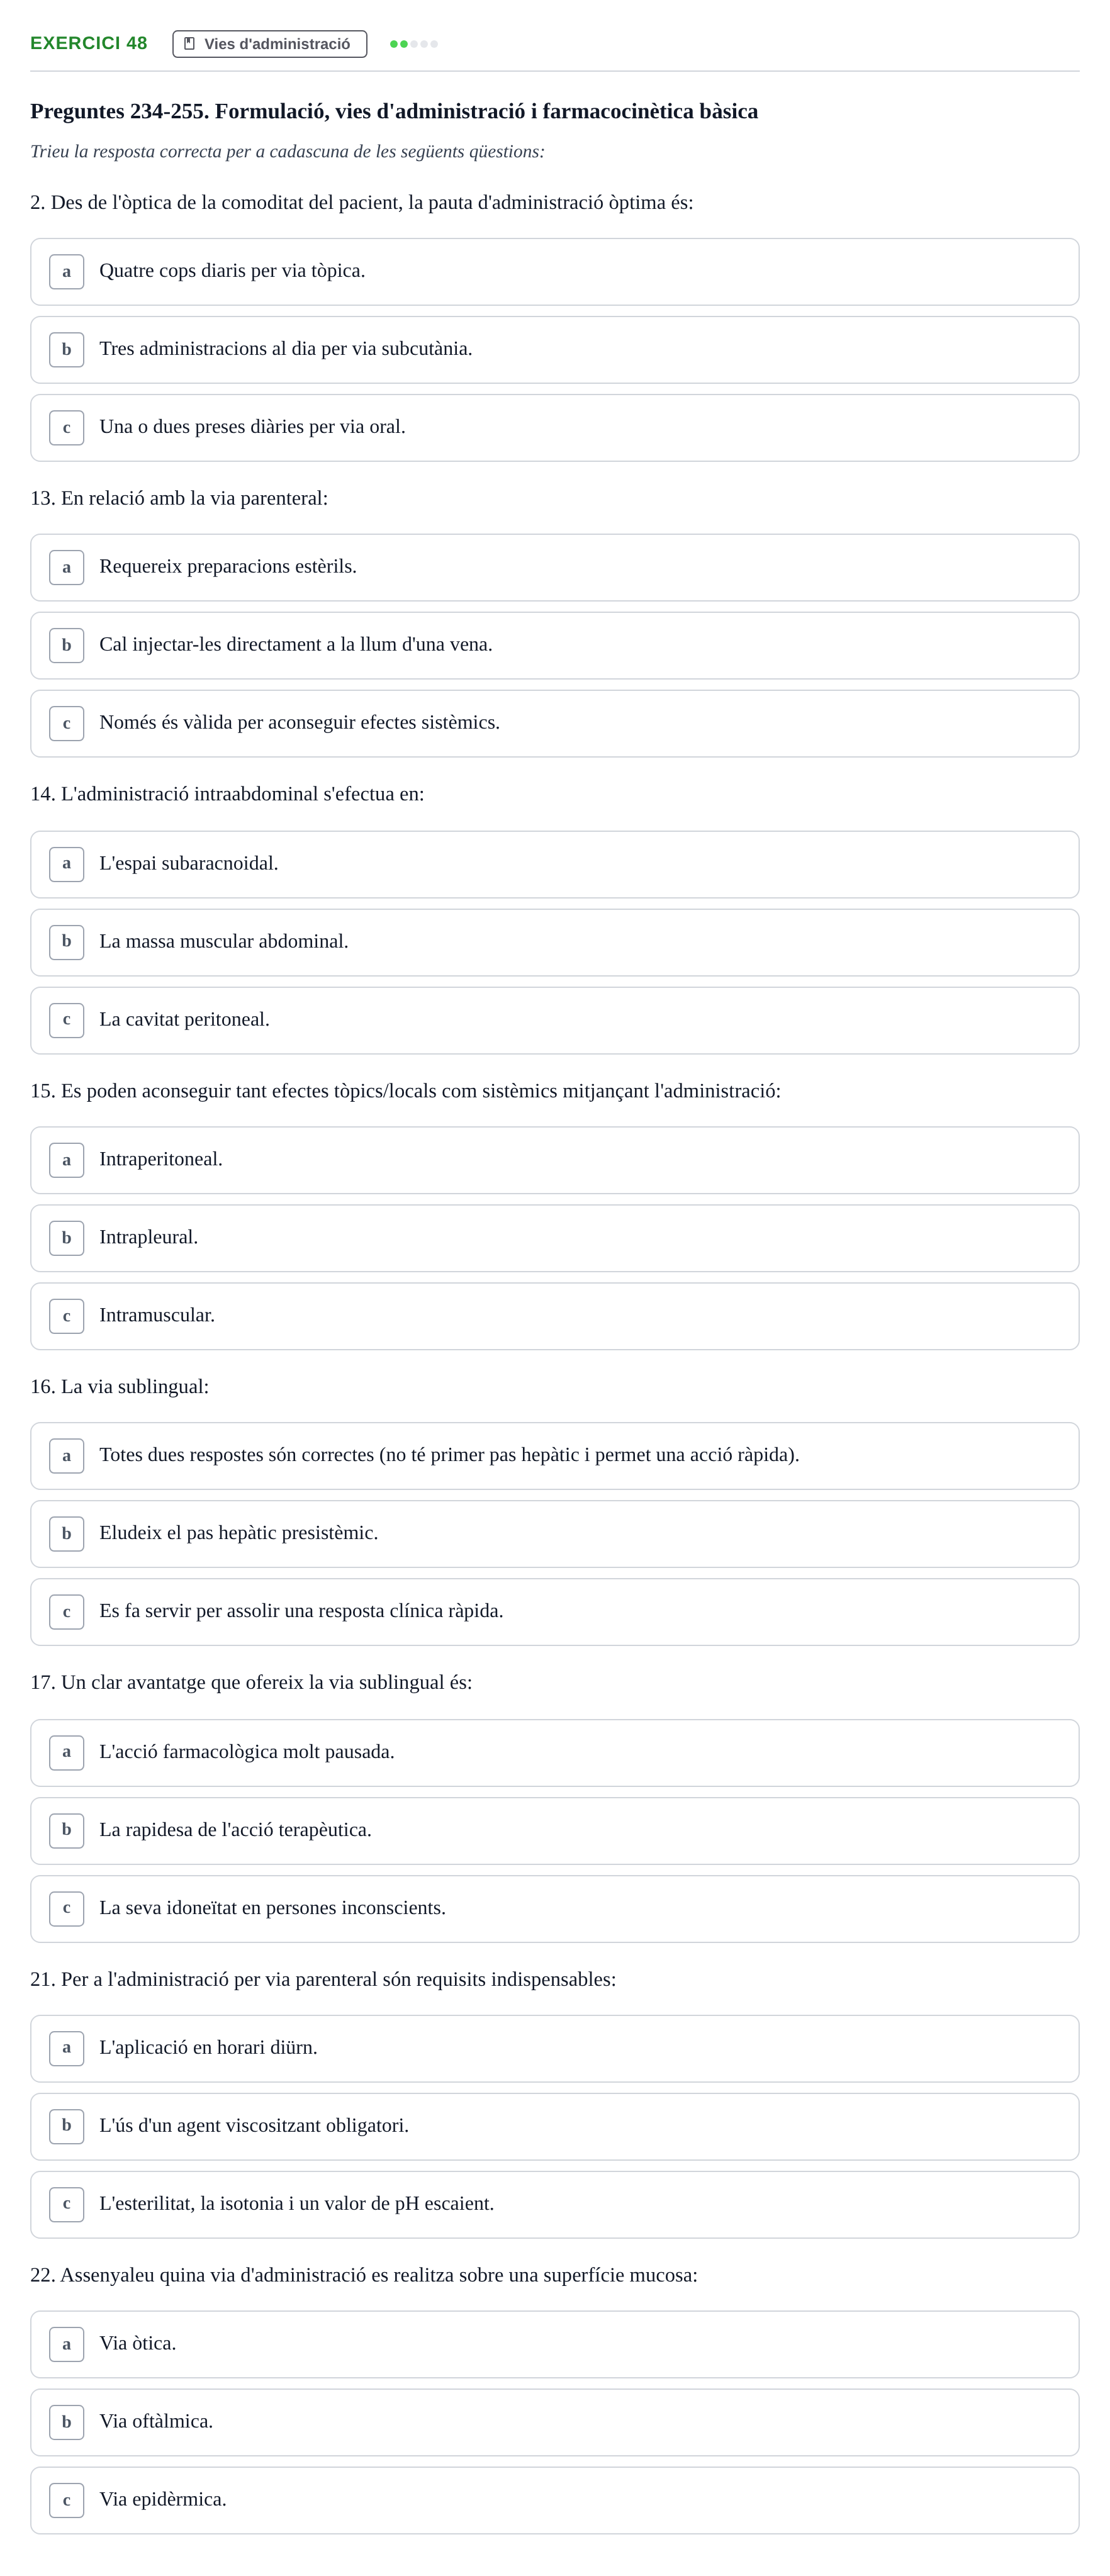Click letter a badge for 'L'espai subaracnoidal'
1110x2576 pixels.
point(67,864)
